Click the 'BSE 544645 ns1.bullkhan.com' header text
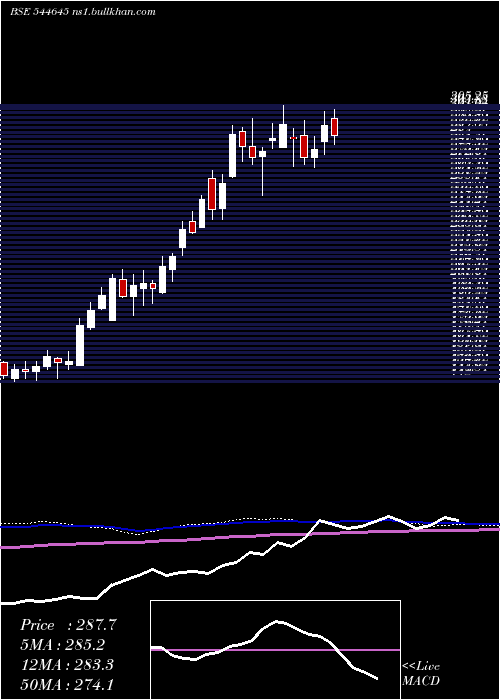Screen dimensions: 500x700 point(83,12)
